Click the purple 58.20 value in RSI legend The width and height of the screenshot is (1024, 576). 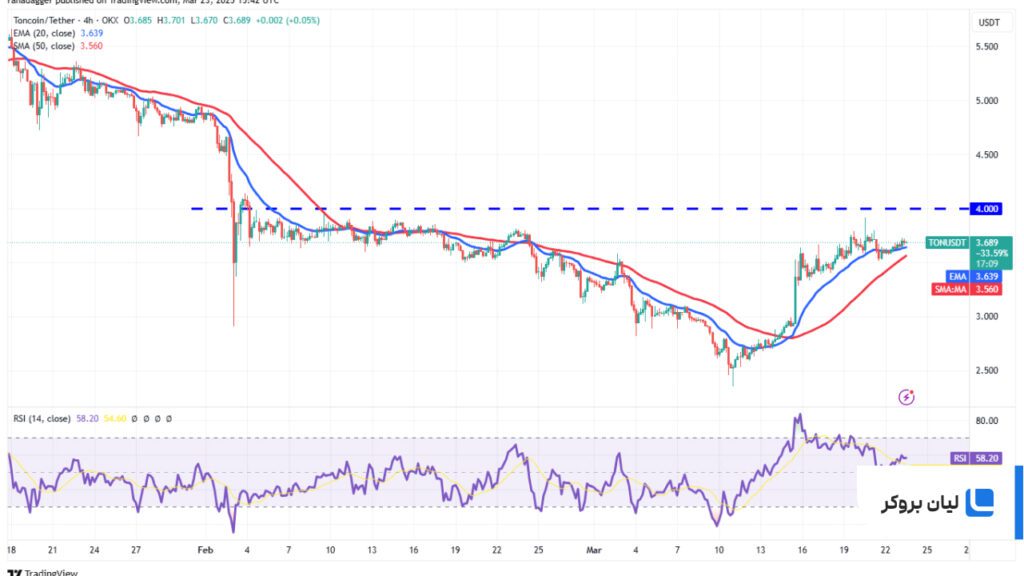pyautogui.click(x=87, y=419)
